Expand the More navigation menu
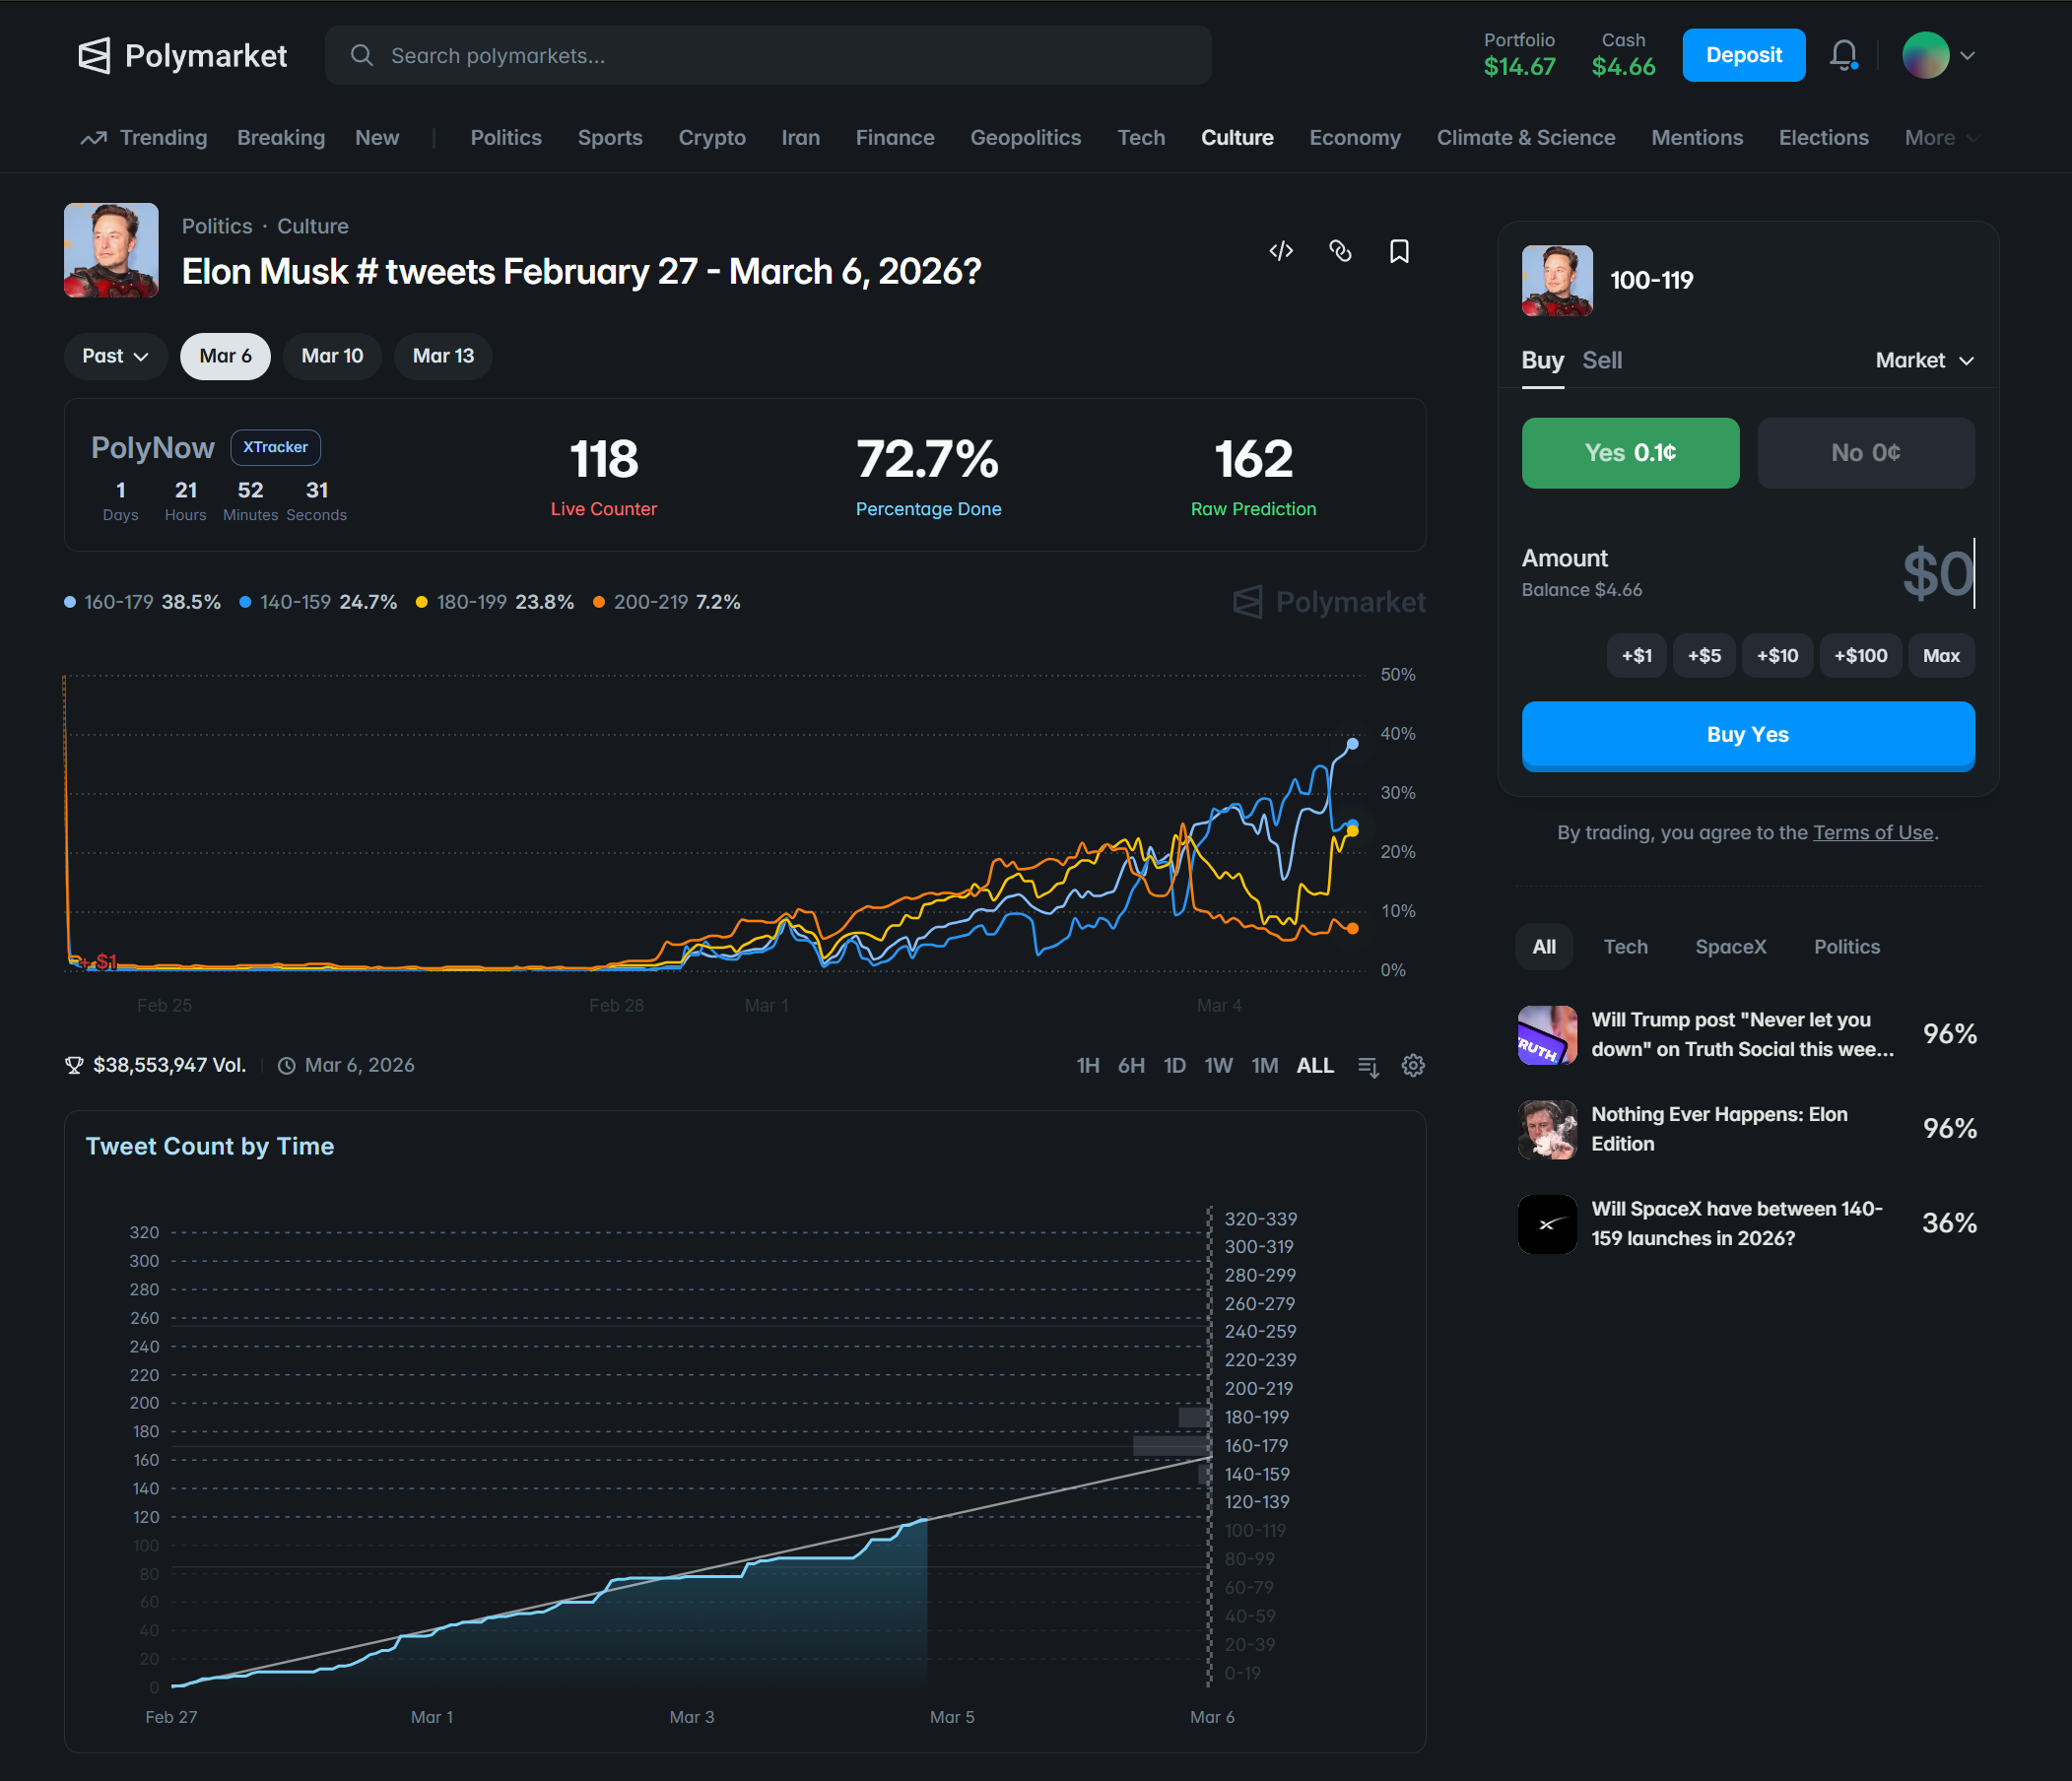Viewport: 2072px width, 1781px height. pyautogui.click(x=1941, y=137)
